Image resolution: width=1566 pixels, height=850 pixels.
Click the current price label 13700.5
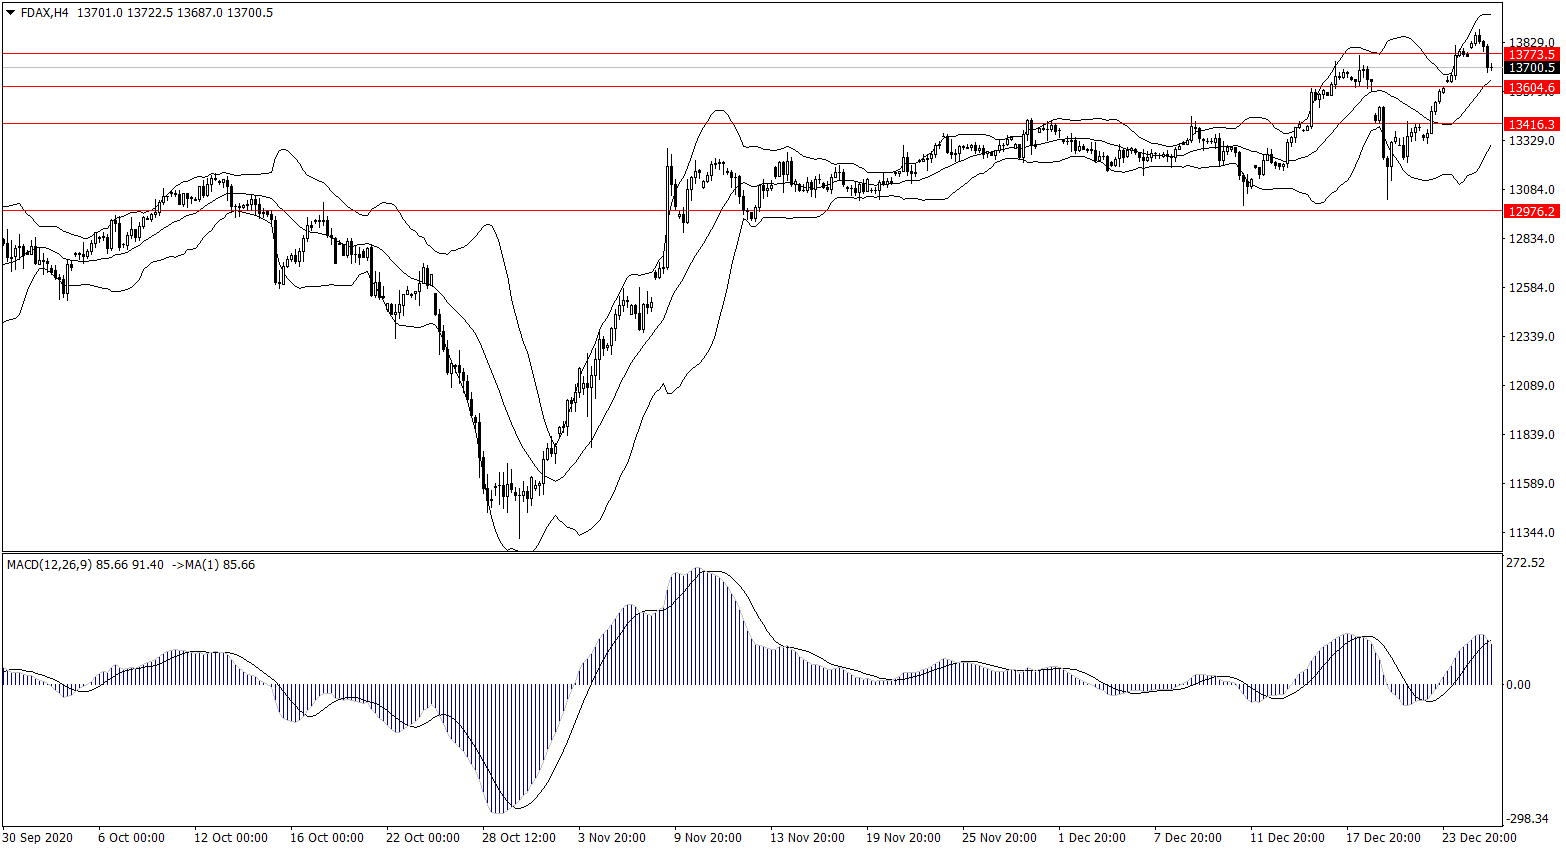(x=1531, y=68)
